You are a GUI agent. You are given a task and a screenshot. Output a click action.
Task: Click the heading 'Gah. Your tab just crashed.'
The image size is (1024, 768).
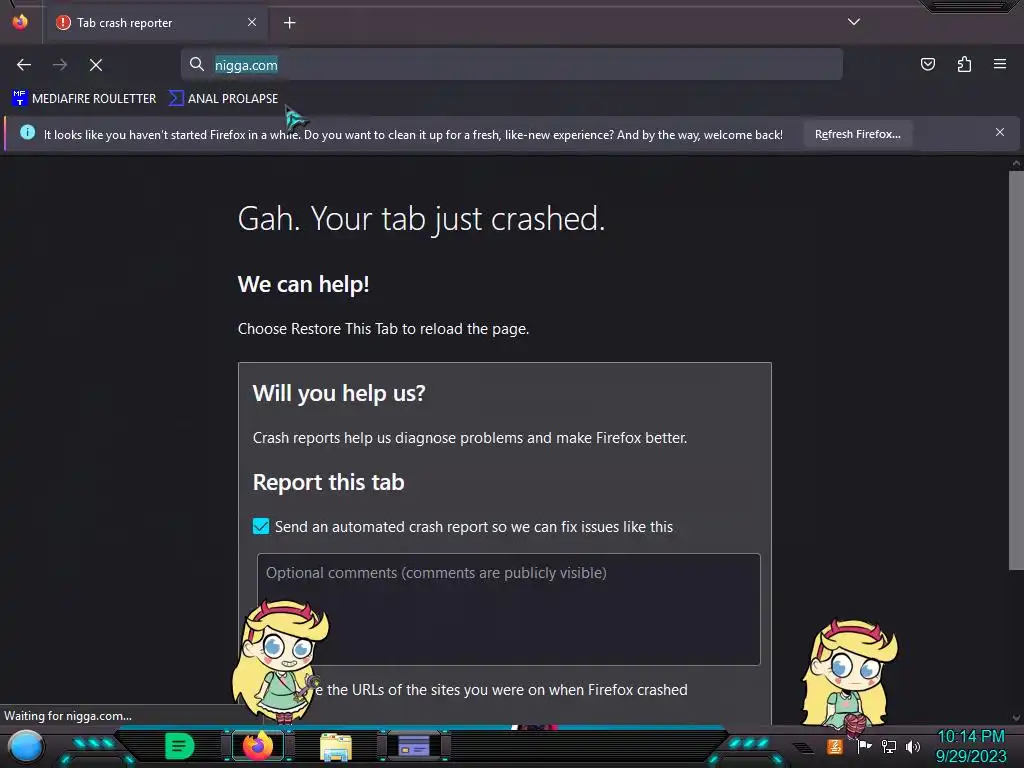(x=421, y=218)
